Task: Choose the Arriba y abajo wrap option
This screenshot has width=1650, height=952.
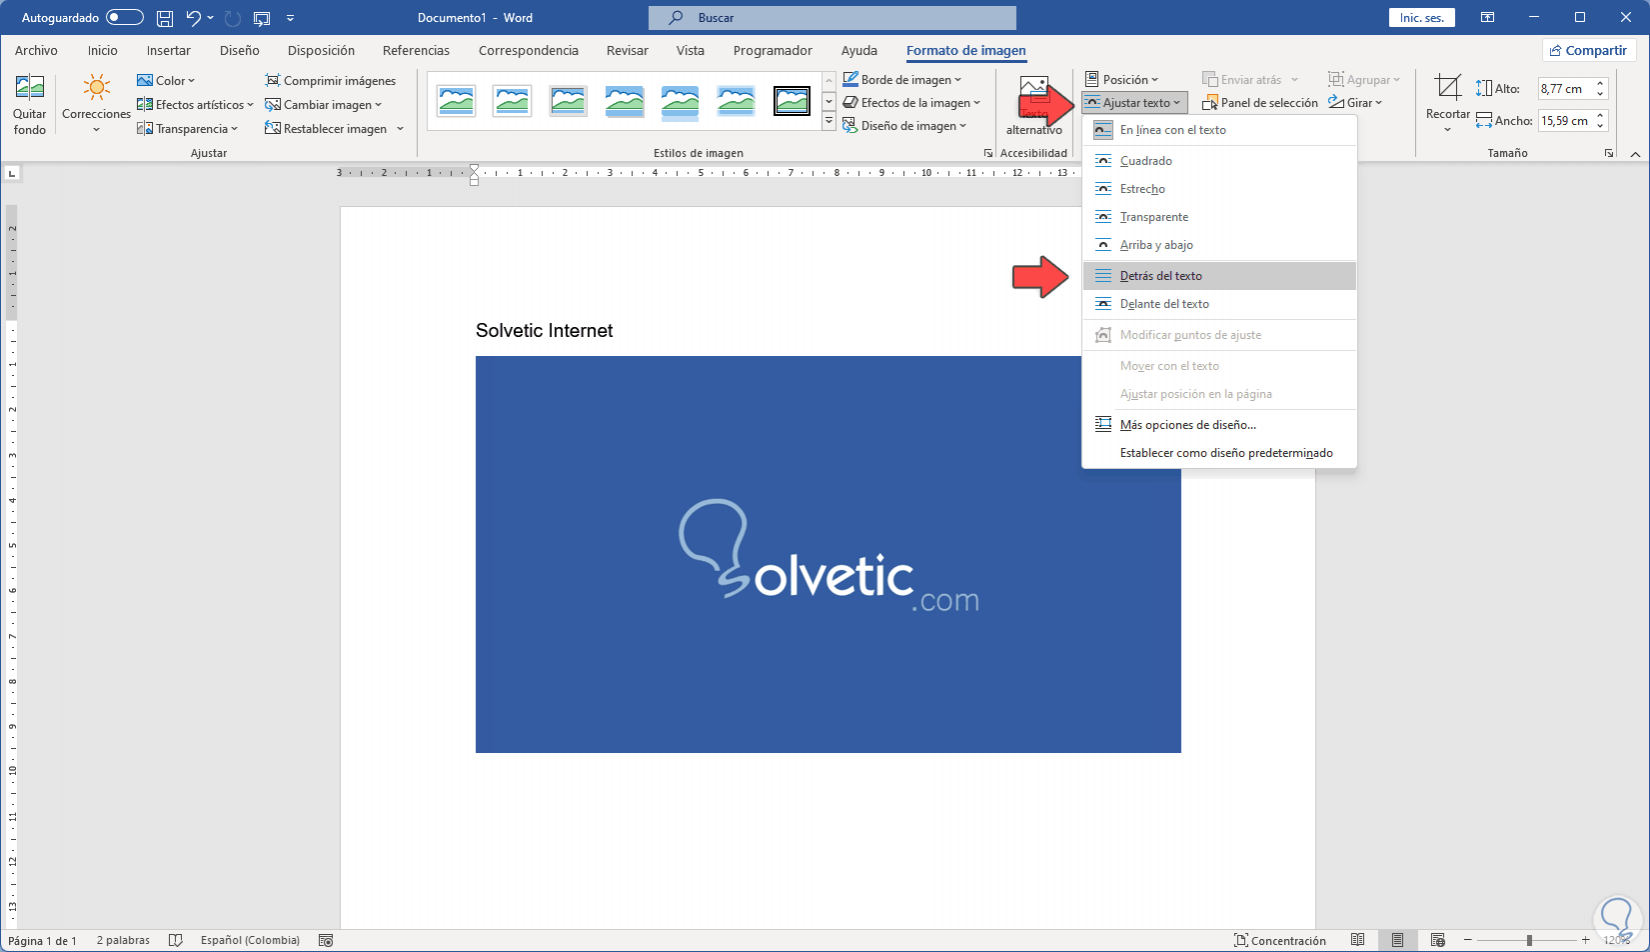Action: point(1219,245)
